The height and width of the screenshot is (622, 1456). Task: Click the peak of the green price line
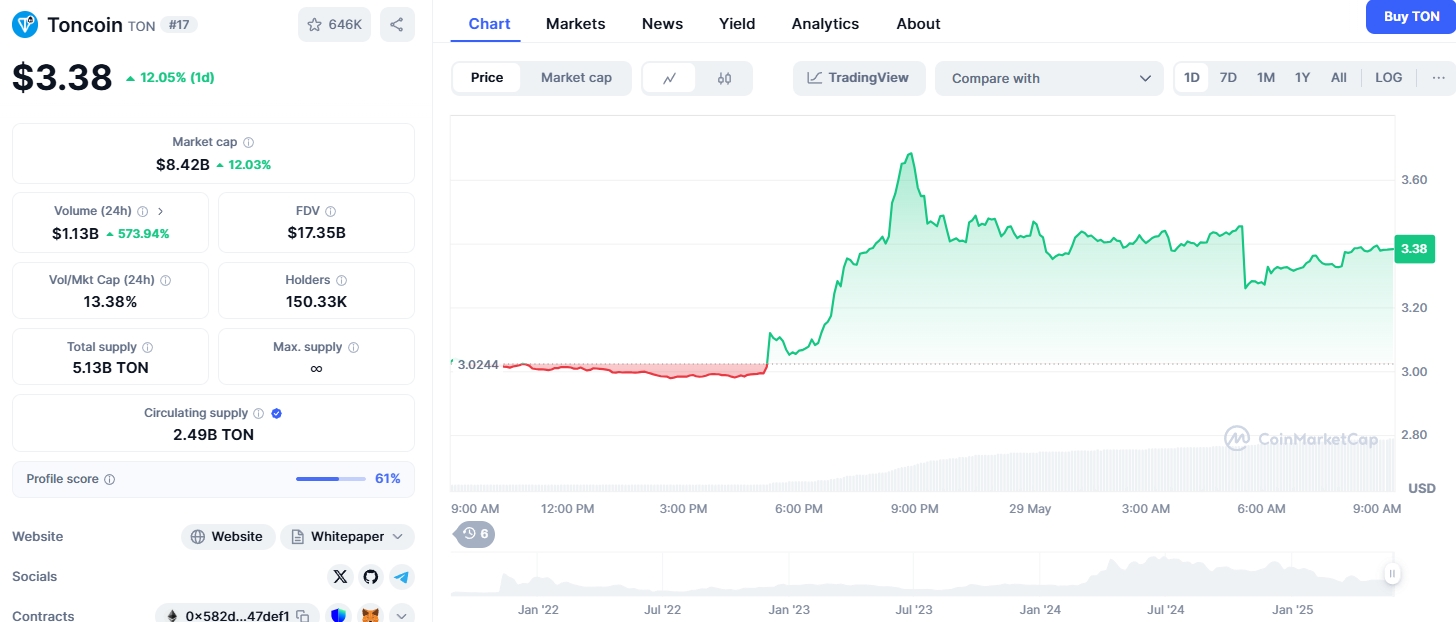tap(909, 154)
